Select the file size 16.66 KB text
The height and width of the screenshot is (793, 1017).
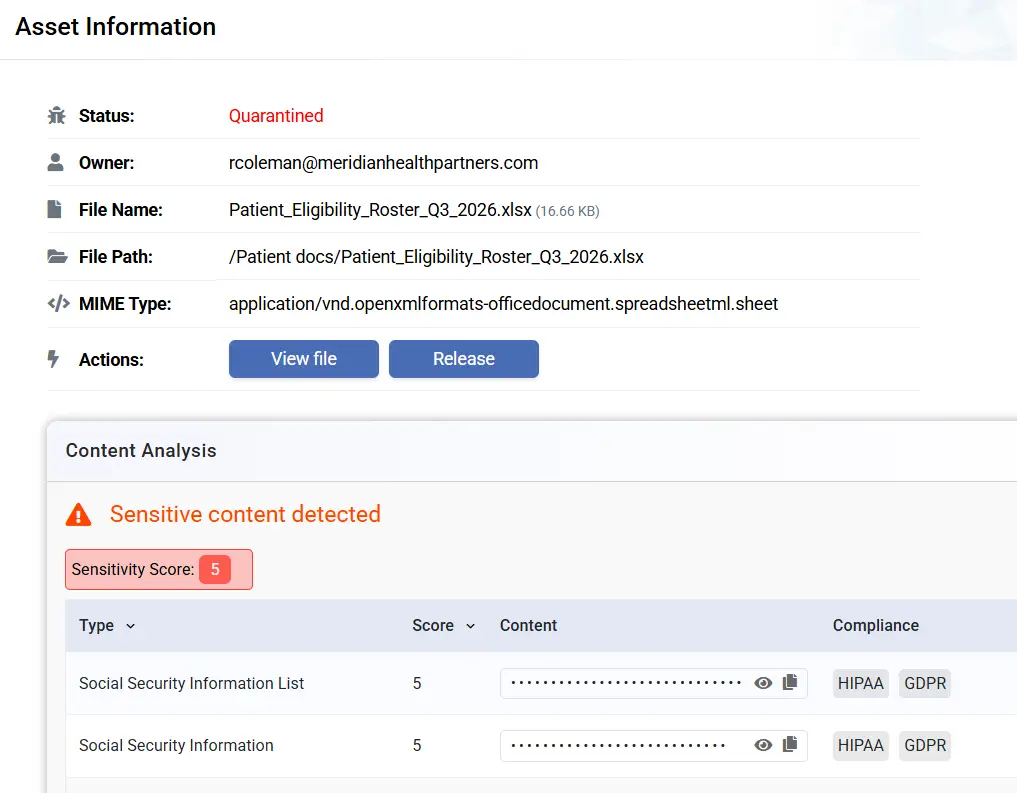568,211
